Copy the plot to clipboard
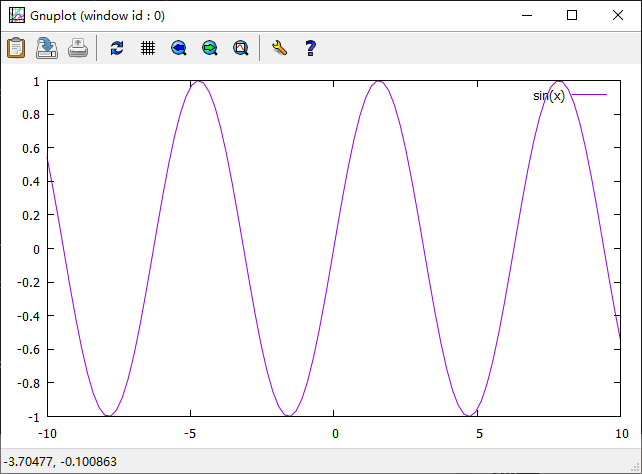This screenshot has width=642, height=474. point(16,48)
